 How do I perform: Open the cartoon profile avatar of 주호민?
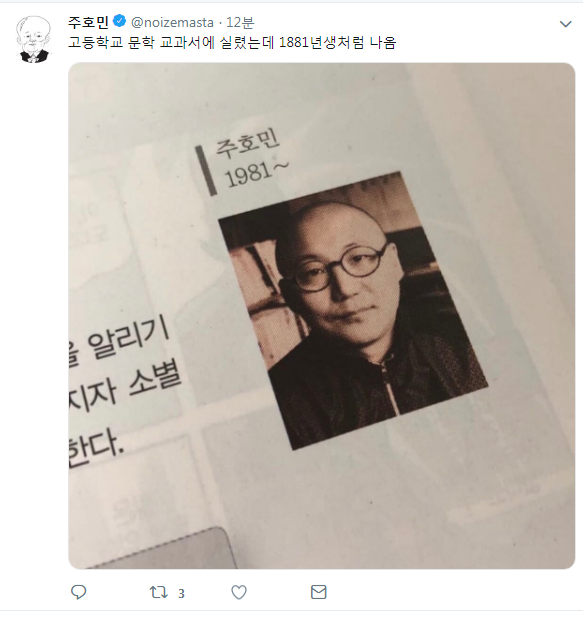tap(34, 39)
